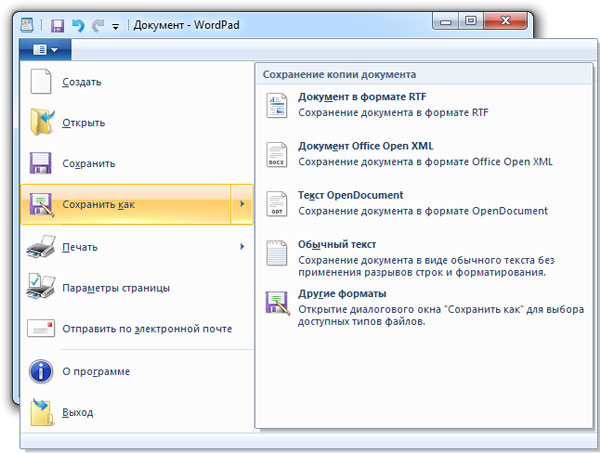600x453 pixels.
Task: Click the Save floppy icon in quick access toolbar
Action: [x=57, y=26]
